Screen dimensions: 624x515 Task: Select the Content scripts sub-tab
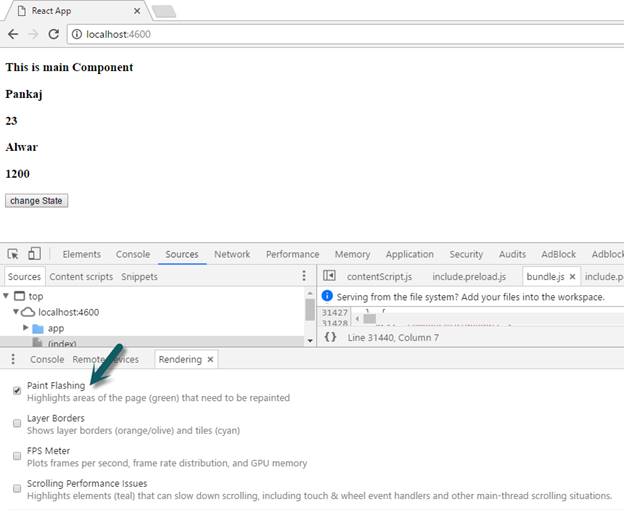tap(81, 277)
